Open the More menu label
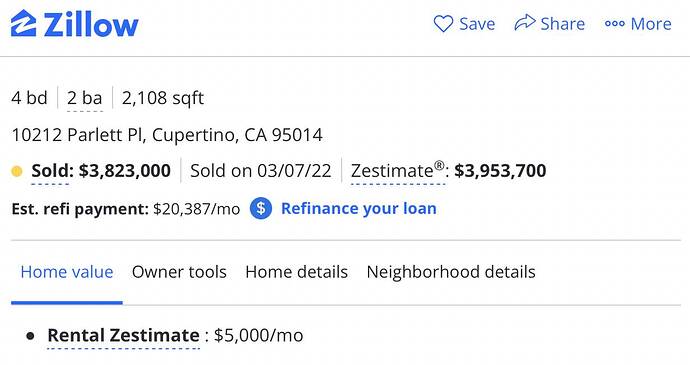The image size is (690, 365). pos(651,24)
